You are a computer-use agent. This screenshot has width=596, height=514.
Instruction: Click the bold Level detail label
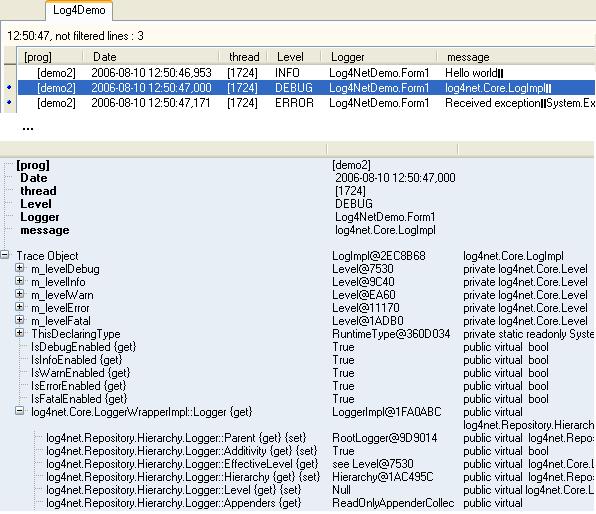tap(36, 204)
